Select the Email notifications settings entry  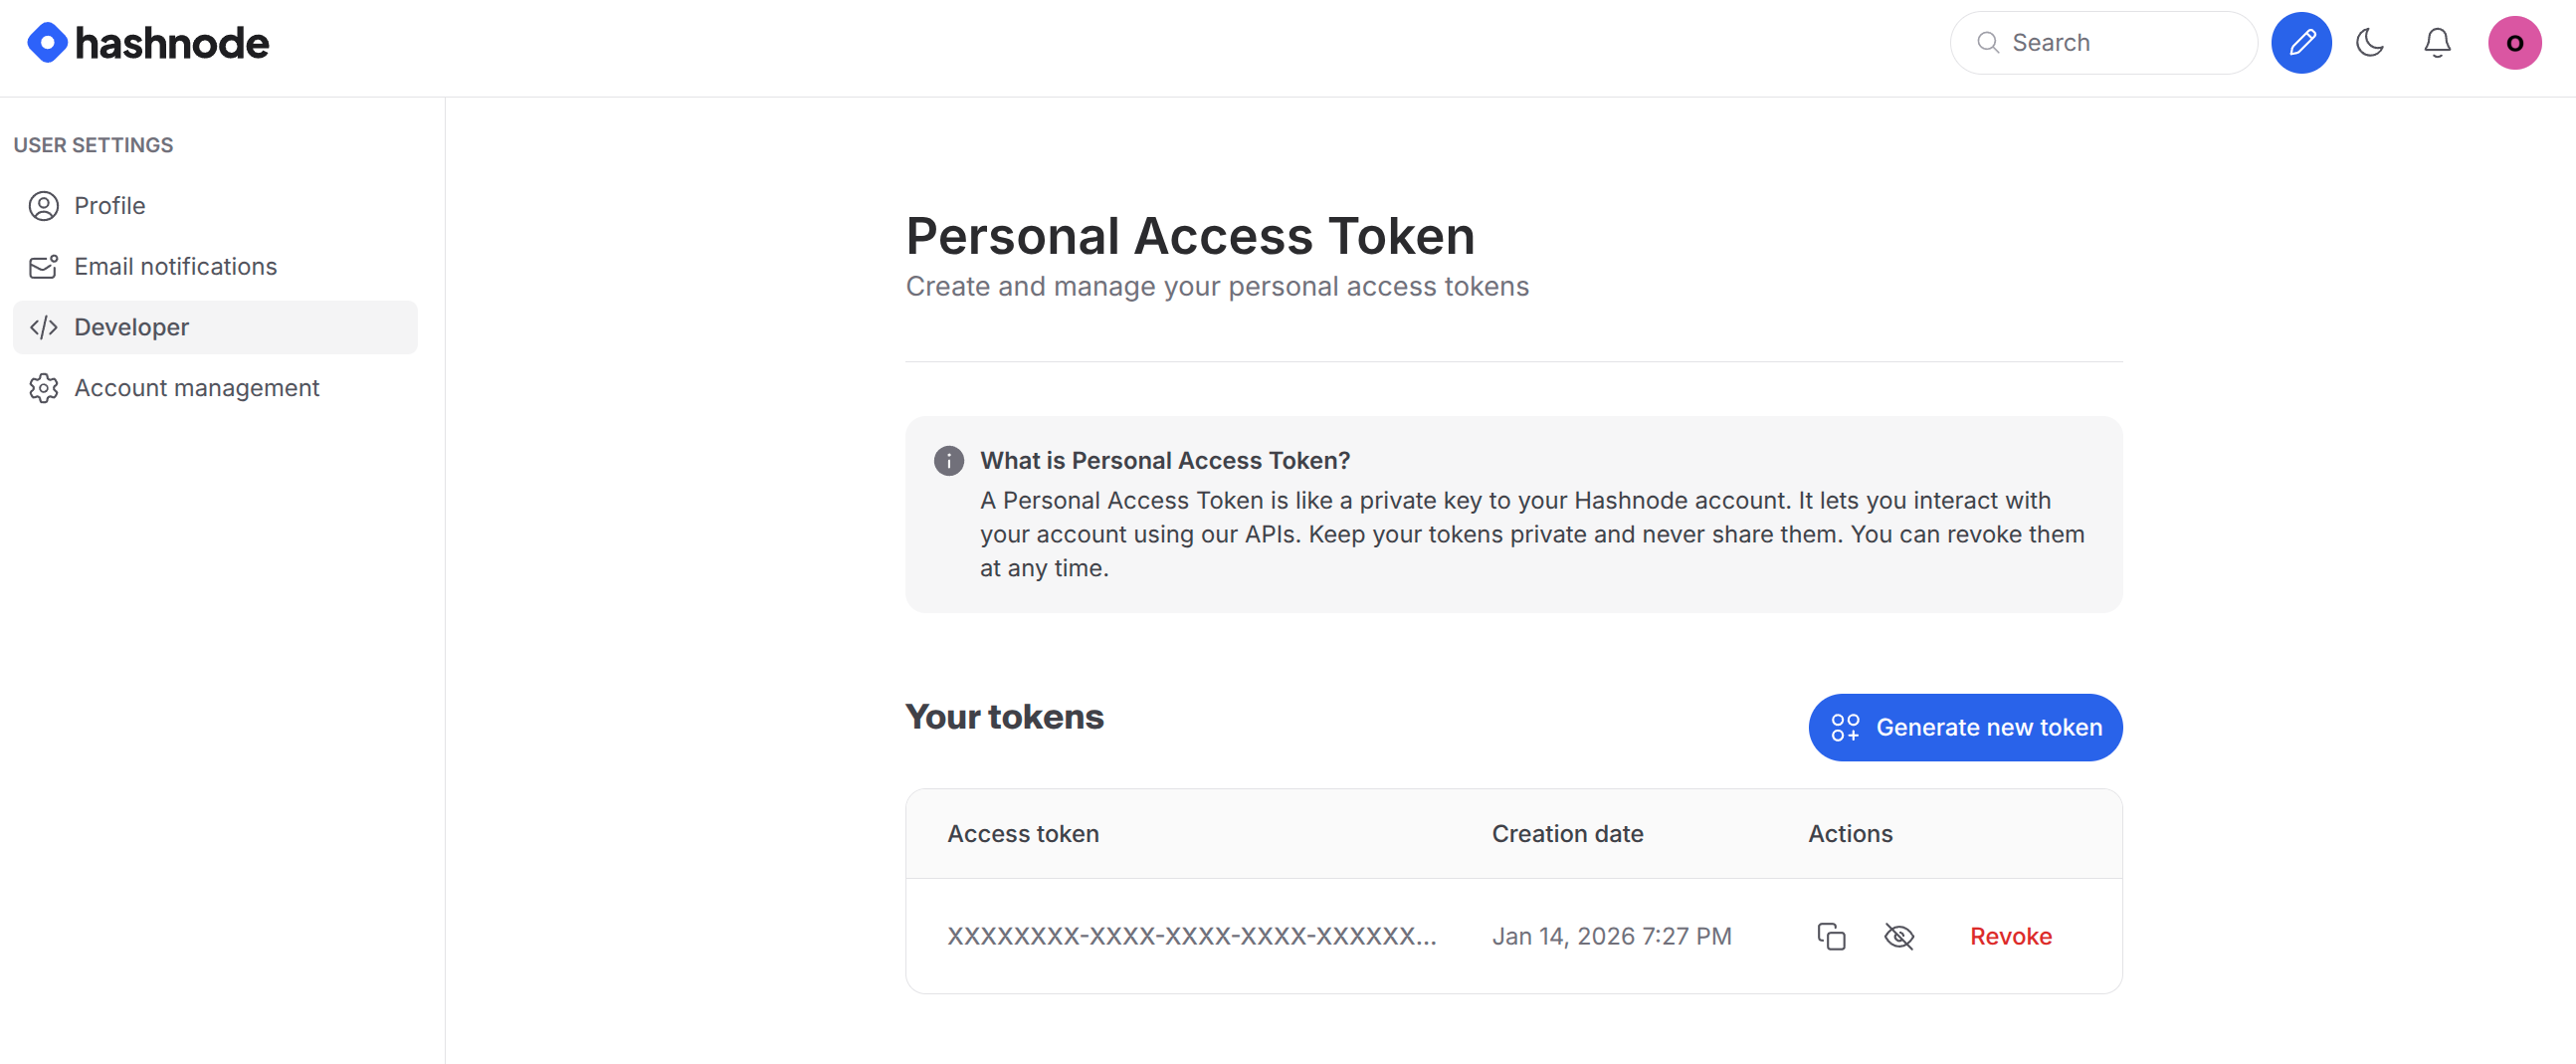click(176, 266)
